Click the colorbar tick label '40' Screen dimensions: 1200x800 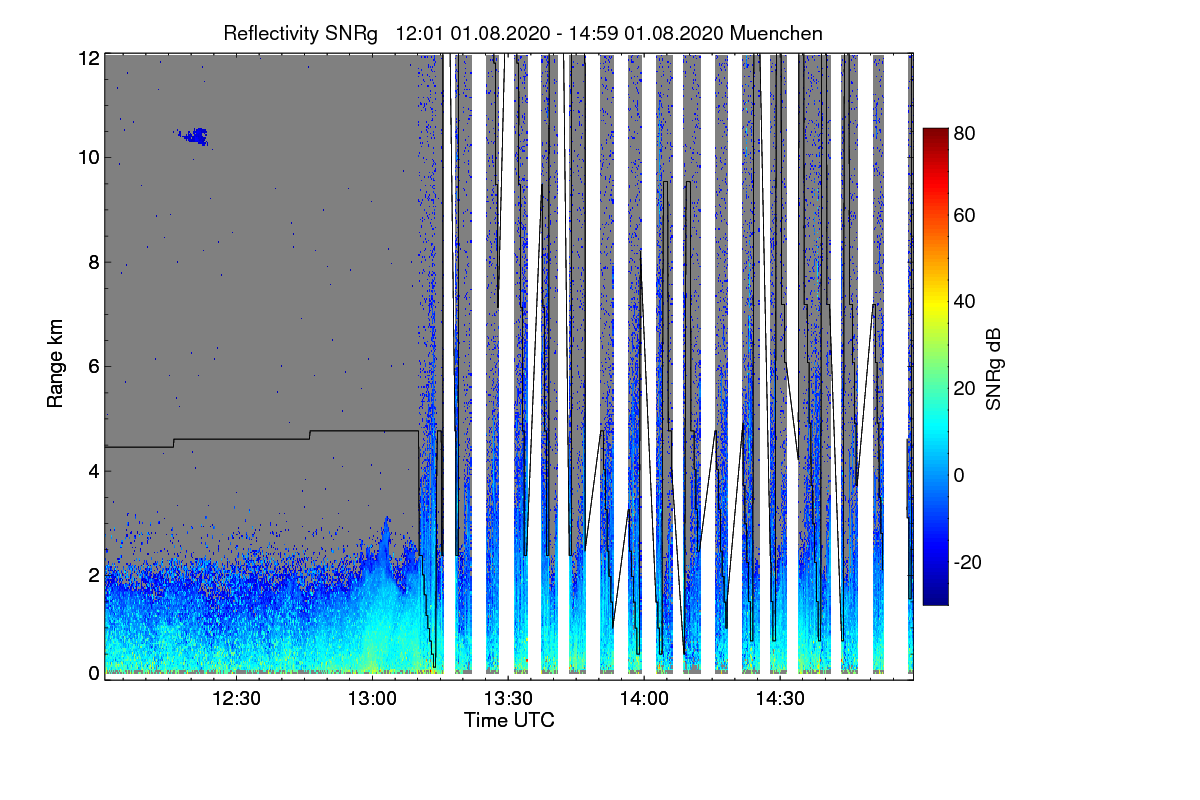pyautogui.click(x=965, y=302)
